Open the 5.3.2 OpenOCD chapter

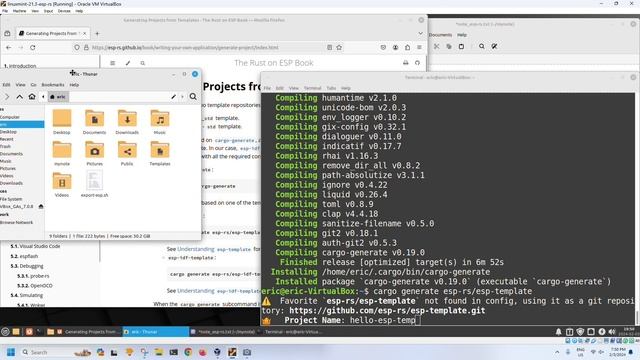click(35, 286)
